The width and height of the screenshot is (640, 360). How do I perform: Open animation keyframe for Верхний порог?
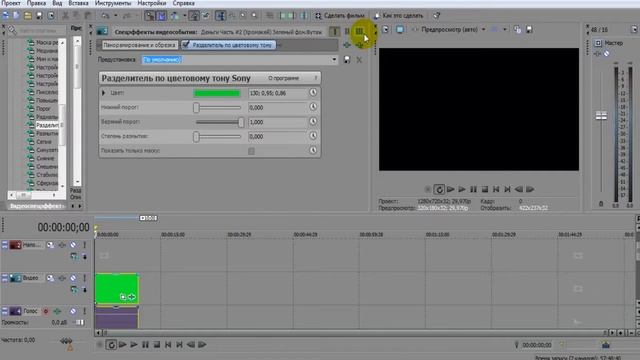(x=313, y=122)
